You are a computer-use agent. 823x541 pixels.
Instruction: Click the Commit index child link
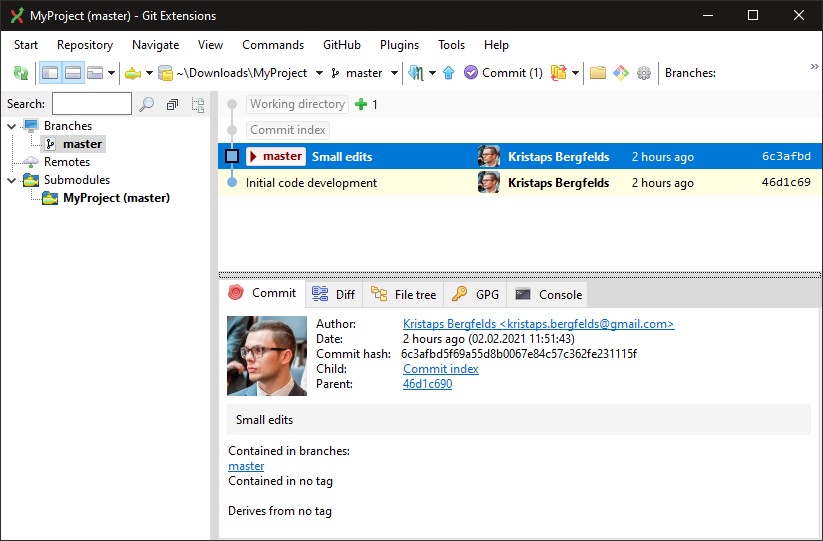click(x=441, y=369)
